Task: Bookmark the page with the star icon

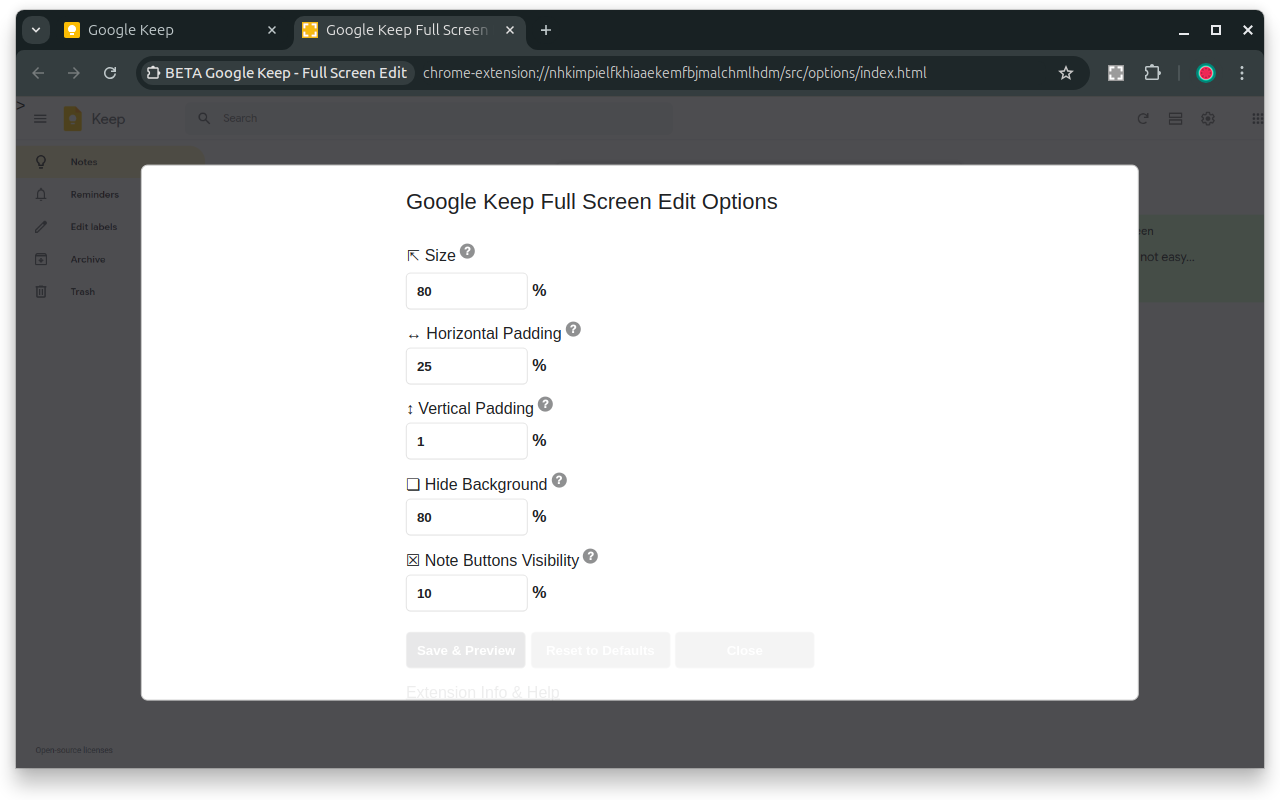Action: (x=1065, y=72)
